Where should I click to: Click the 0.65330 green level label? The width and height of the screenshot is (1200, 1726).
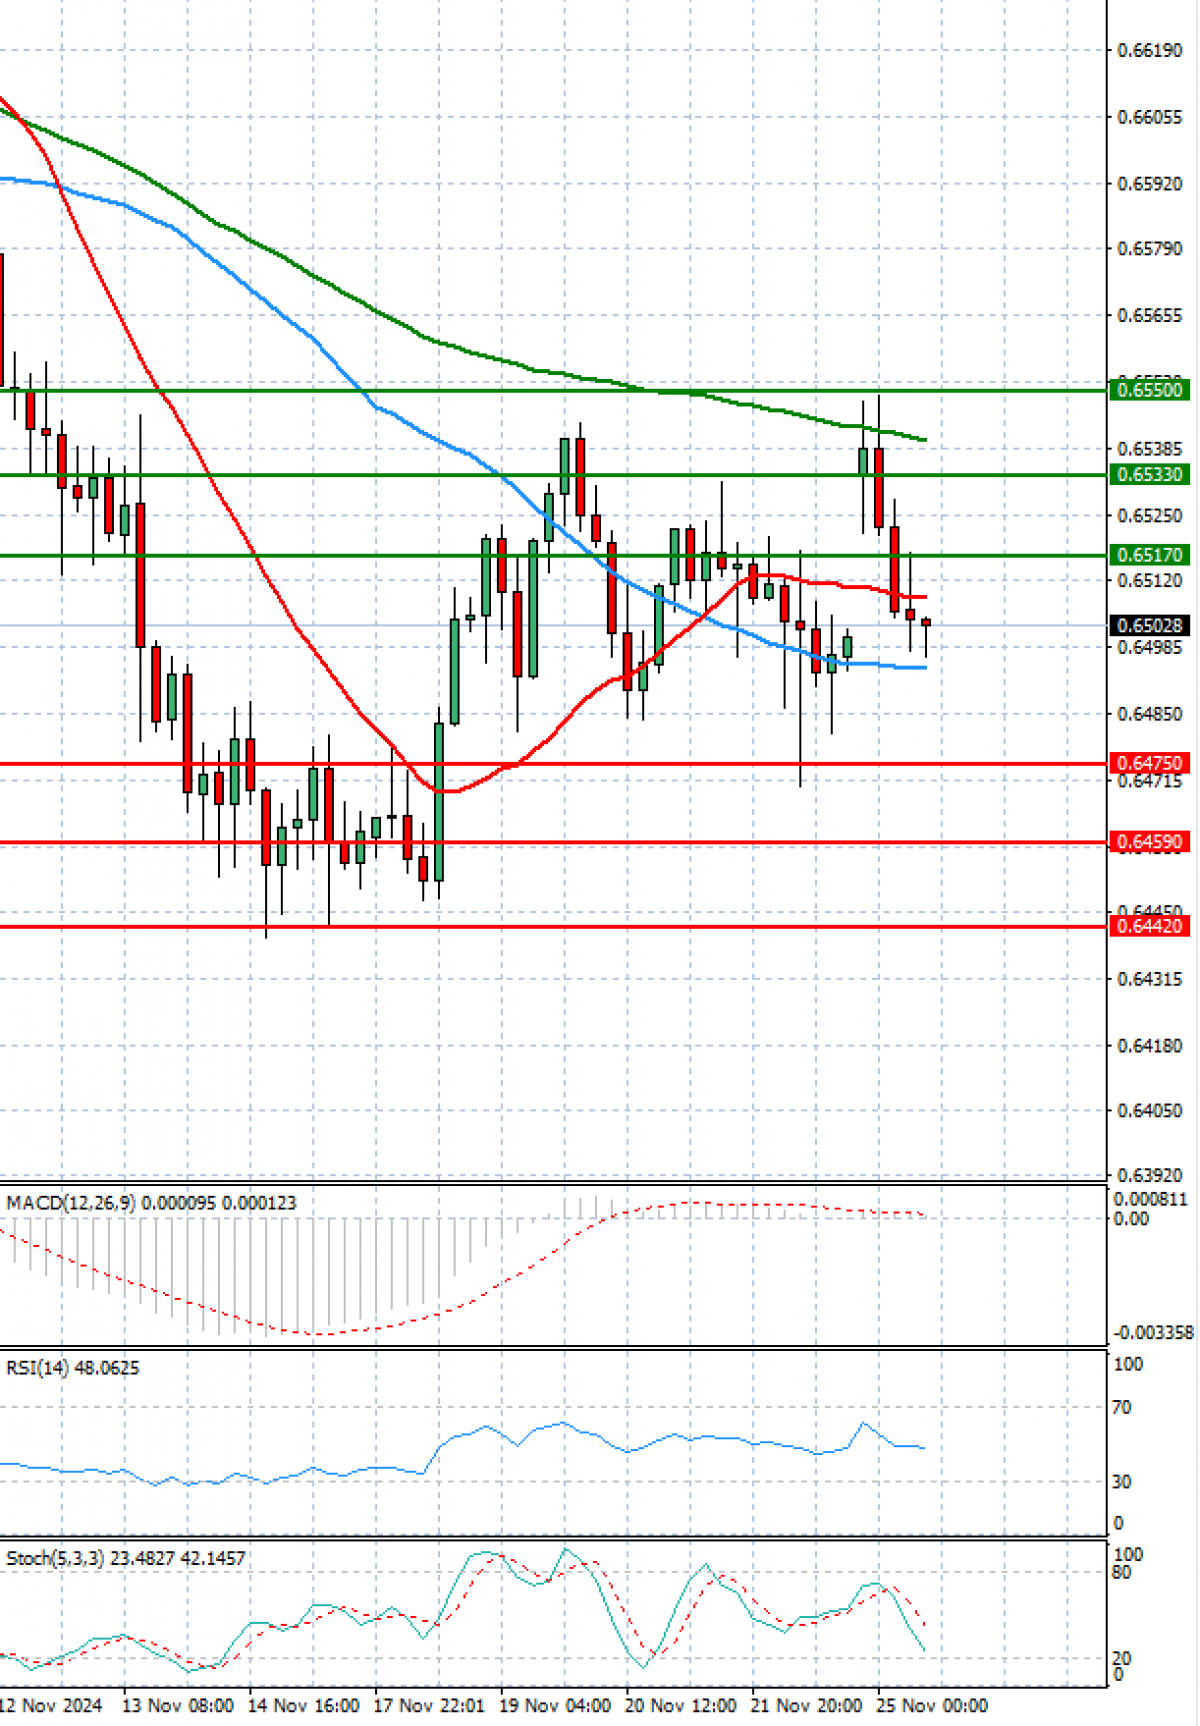1149,474
